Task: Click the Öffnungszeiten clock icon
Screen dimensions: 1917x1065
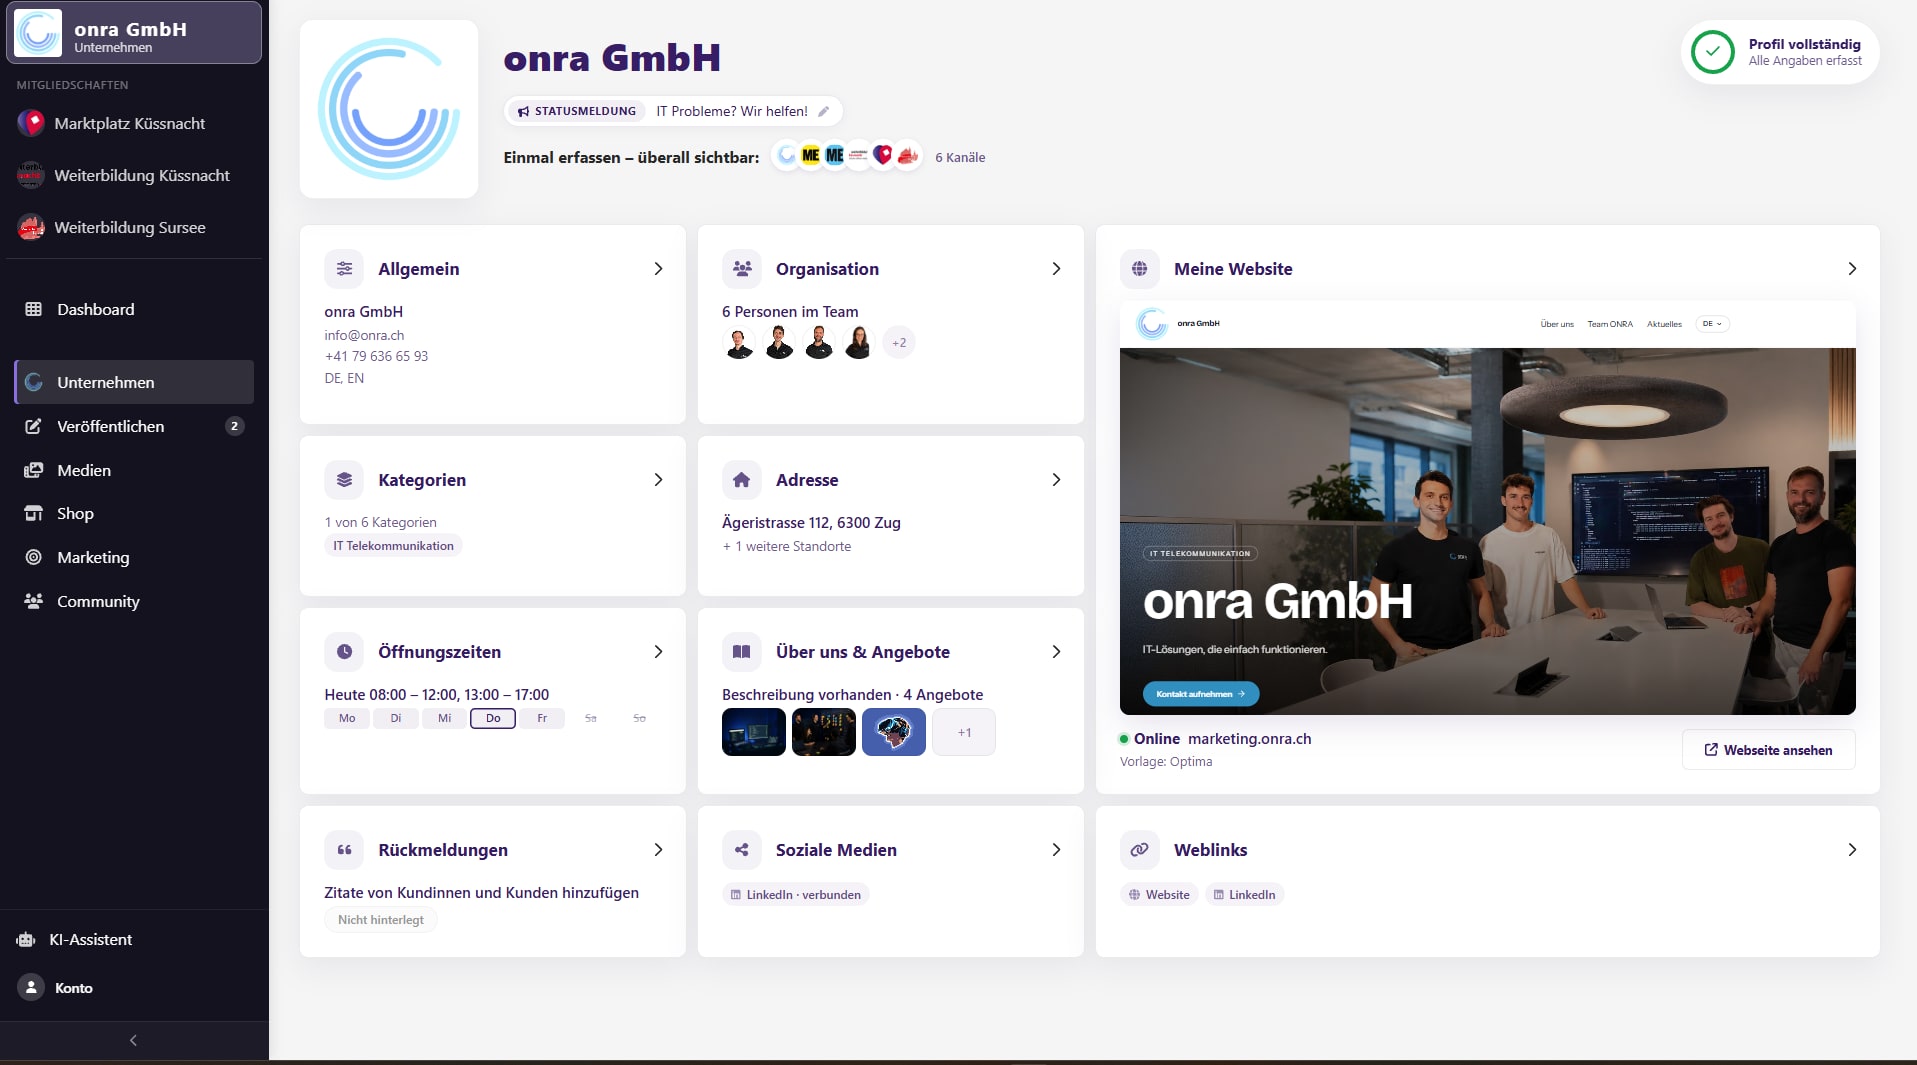Action: [x=344, y=652]
